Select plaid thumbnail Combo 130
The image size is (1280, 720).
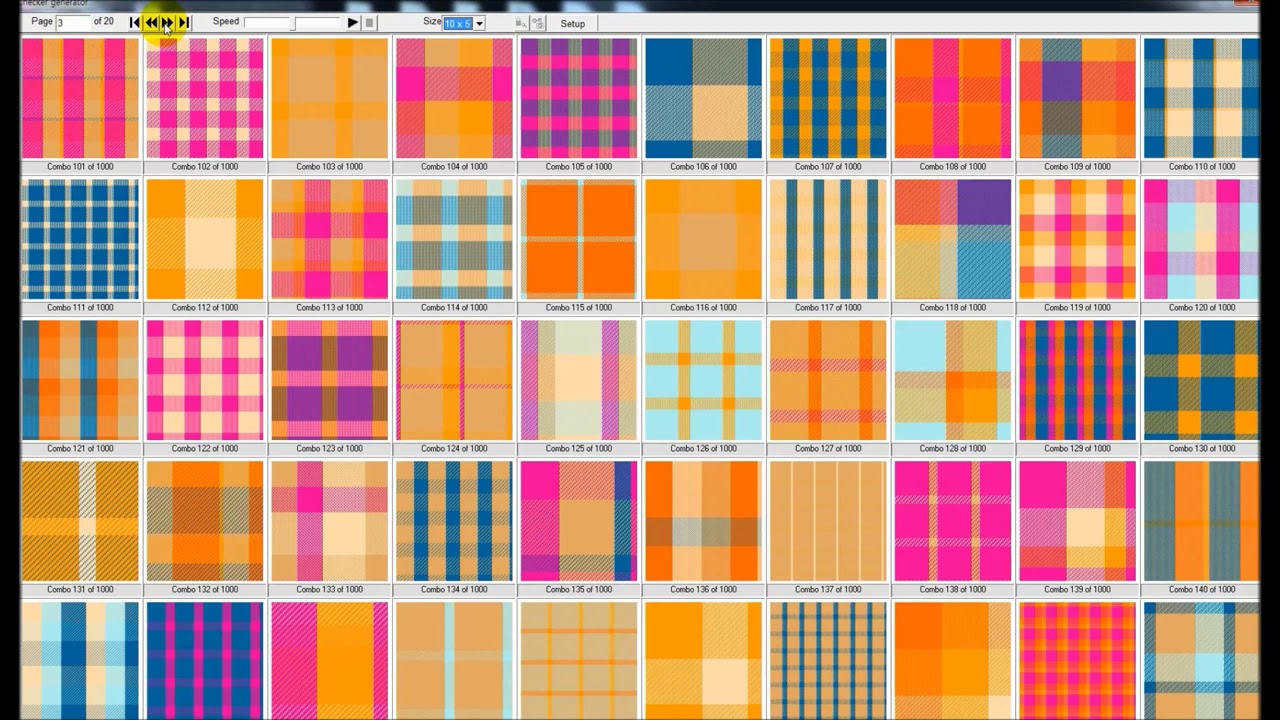pyautogui.click(x=1201, y=380)
